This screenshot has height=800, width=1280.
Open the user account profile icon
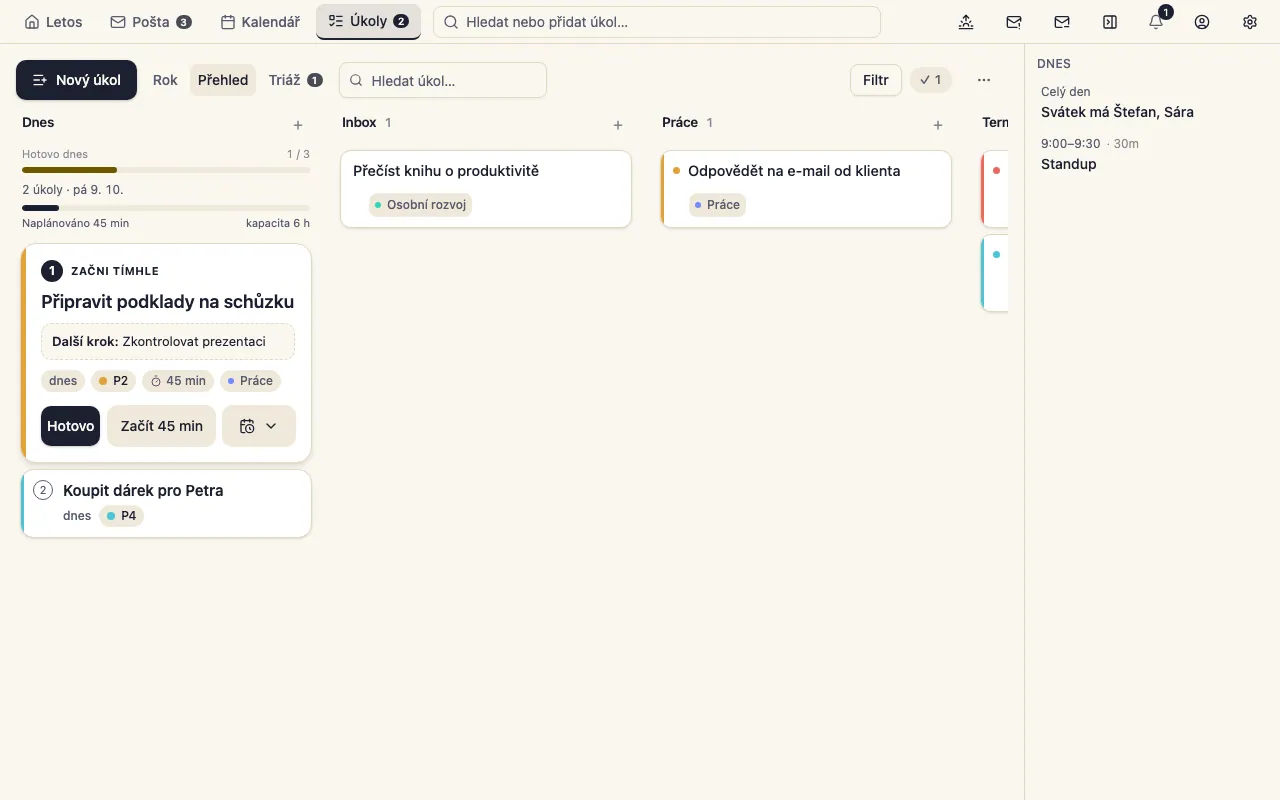(1202, 22)
